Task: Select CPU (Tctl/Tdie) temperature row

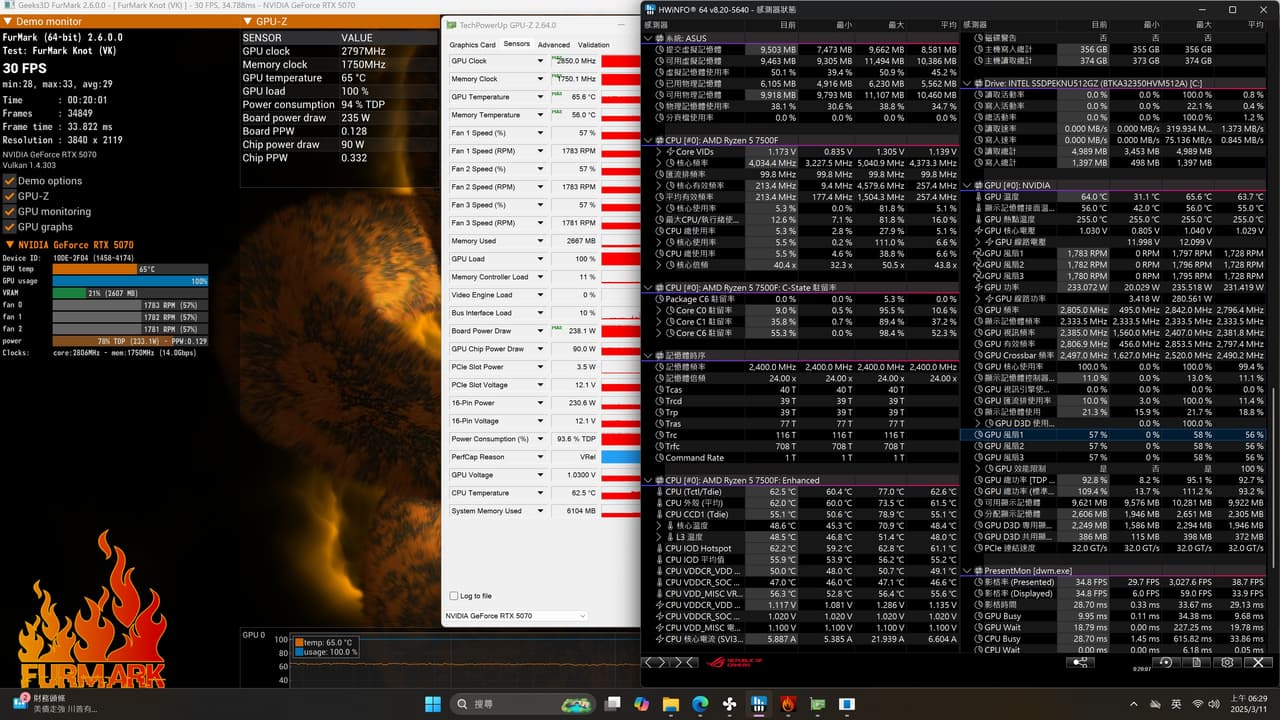Action: 802,492
